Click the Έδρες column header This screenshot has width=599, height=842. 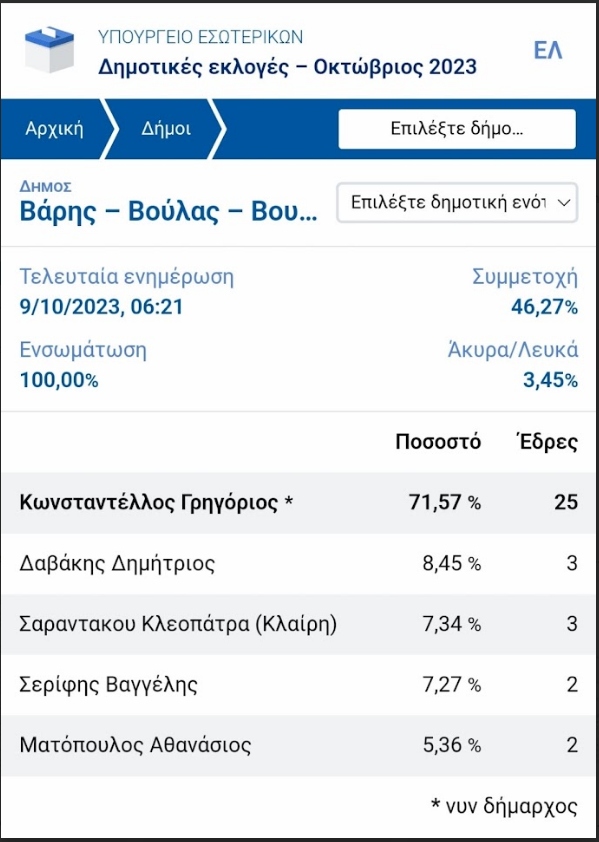[x=545, y=442]
